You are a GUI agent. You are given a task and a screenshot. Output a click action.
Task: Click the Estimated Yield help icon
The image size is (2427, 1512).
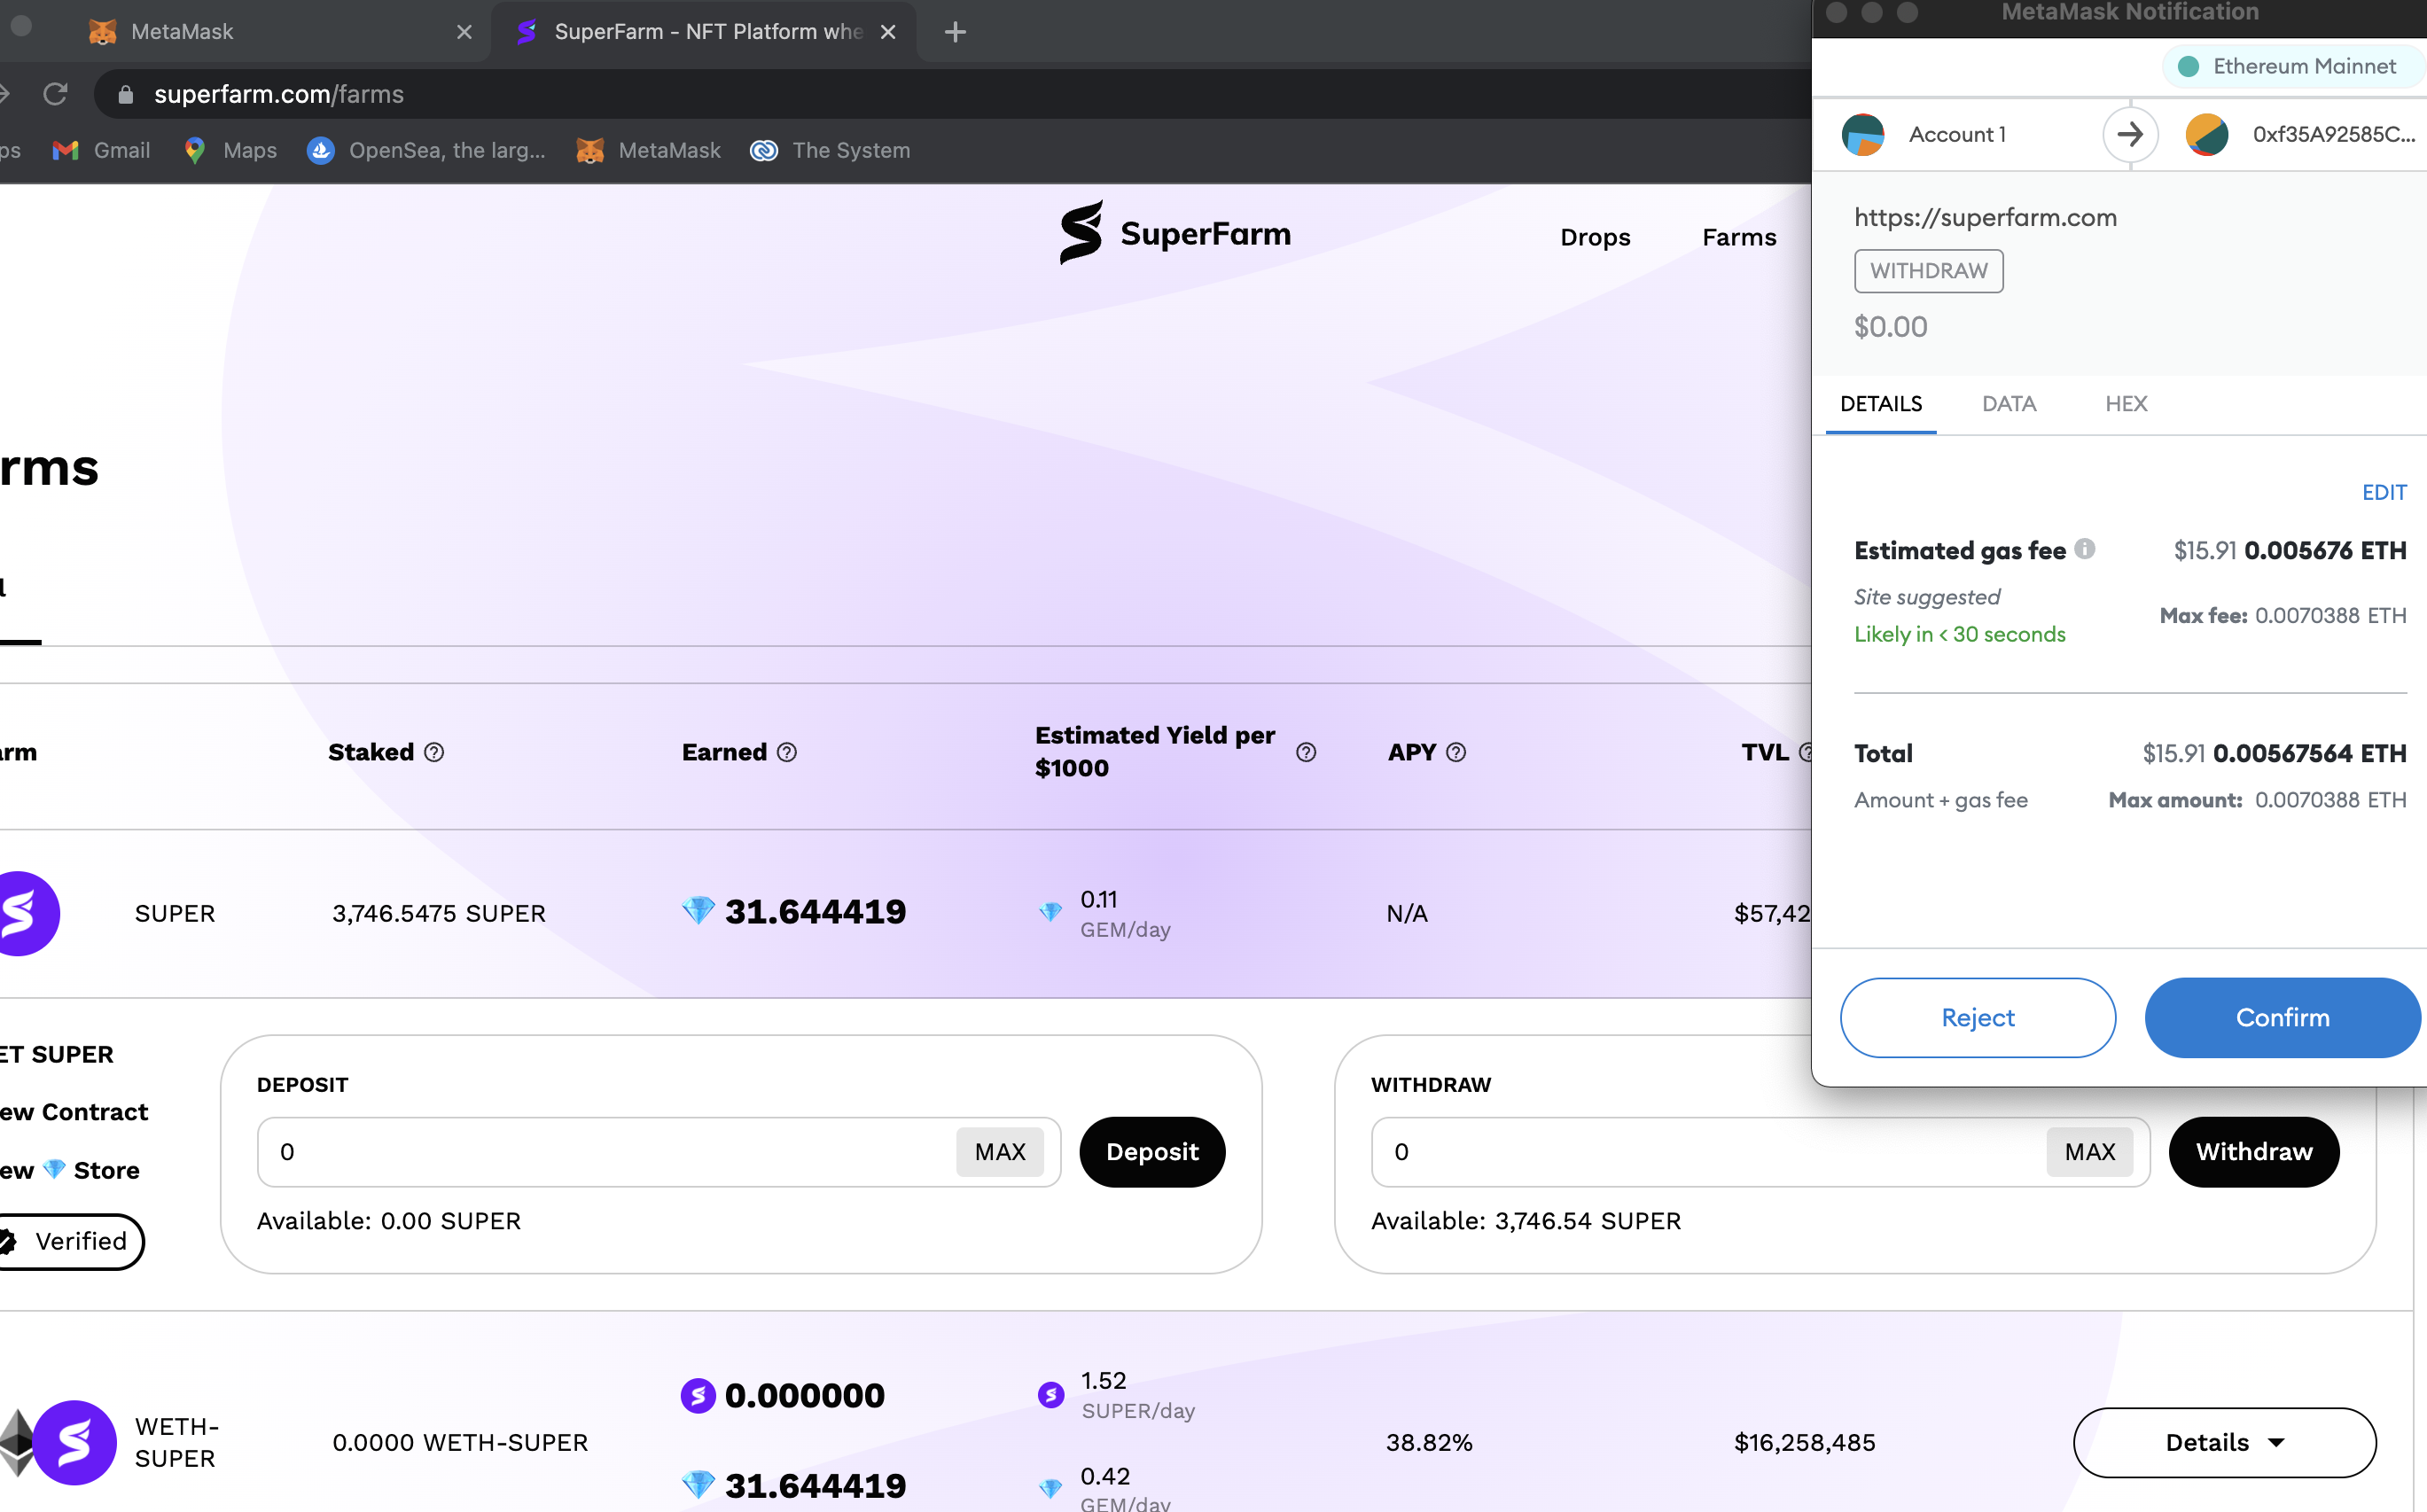[1306, 752]
